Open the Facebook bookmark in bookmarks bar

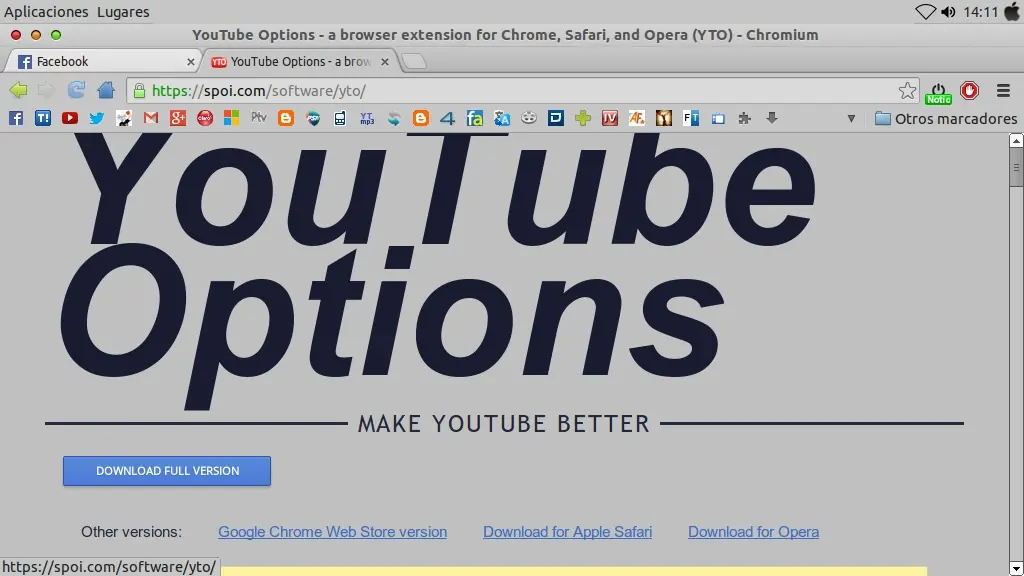[x=16, y=118]
